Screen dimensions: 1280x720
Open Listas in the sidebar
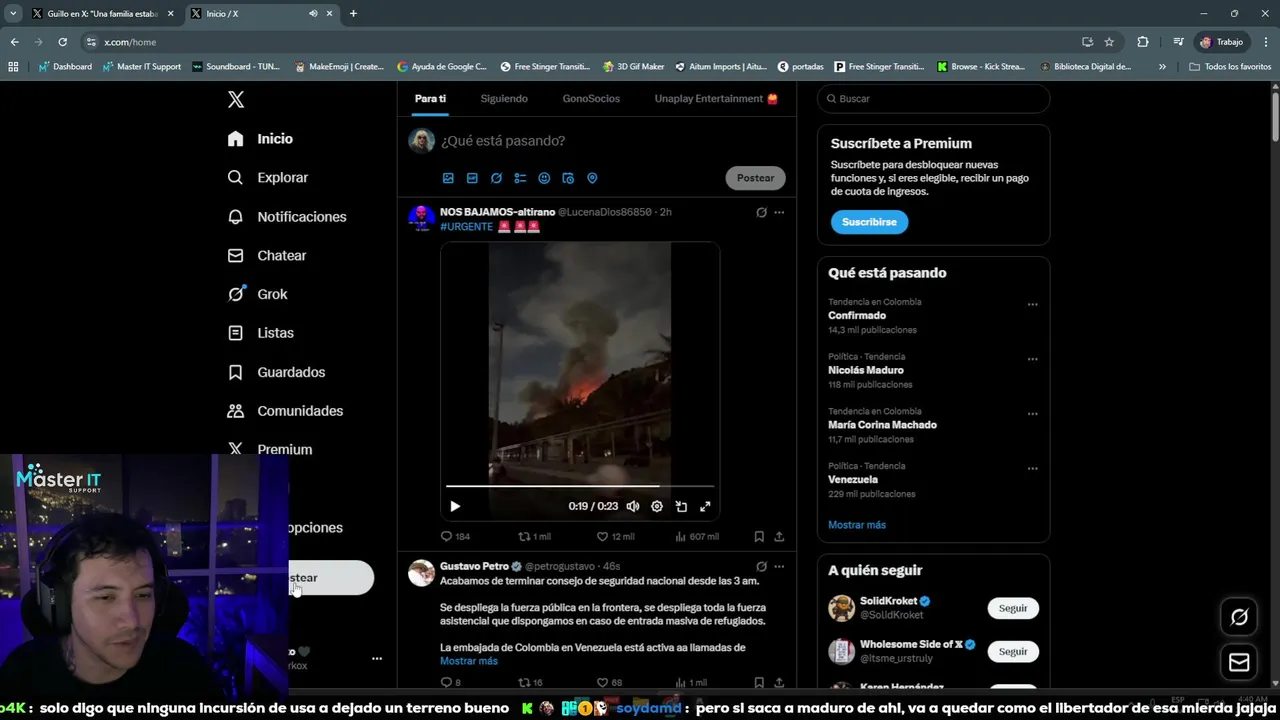tap(260, 333)
